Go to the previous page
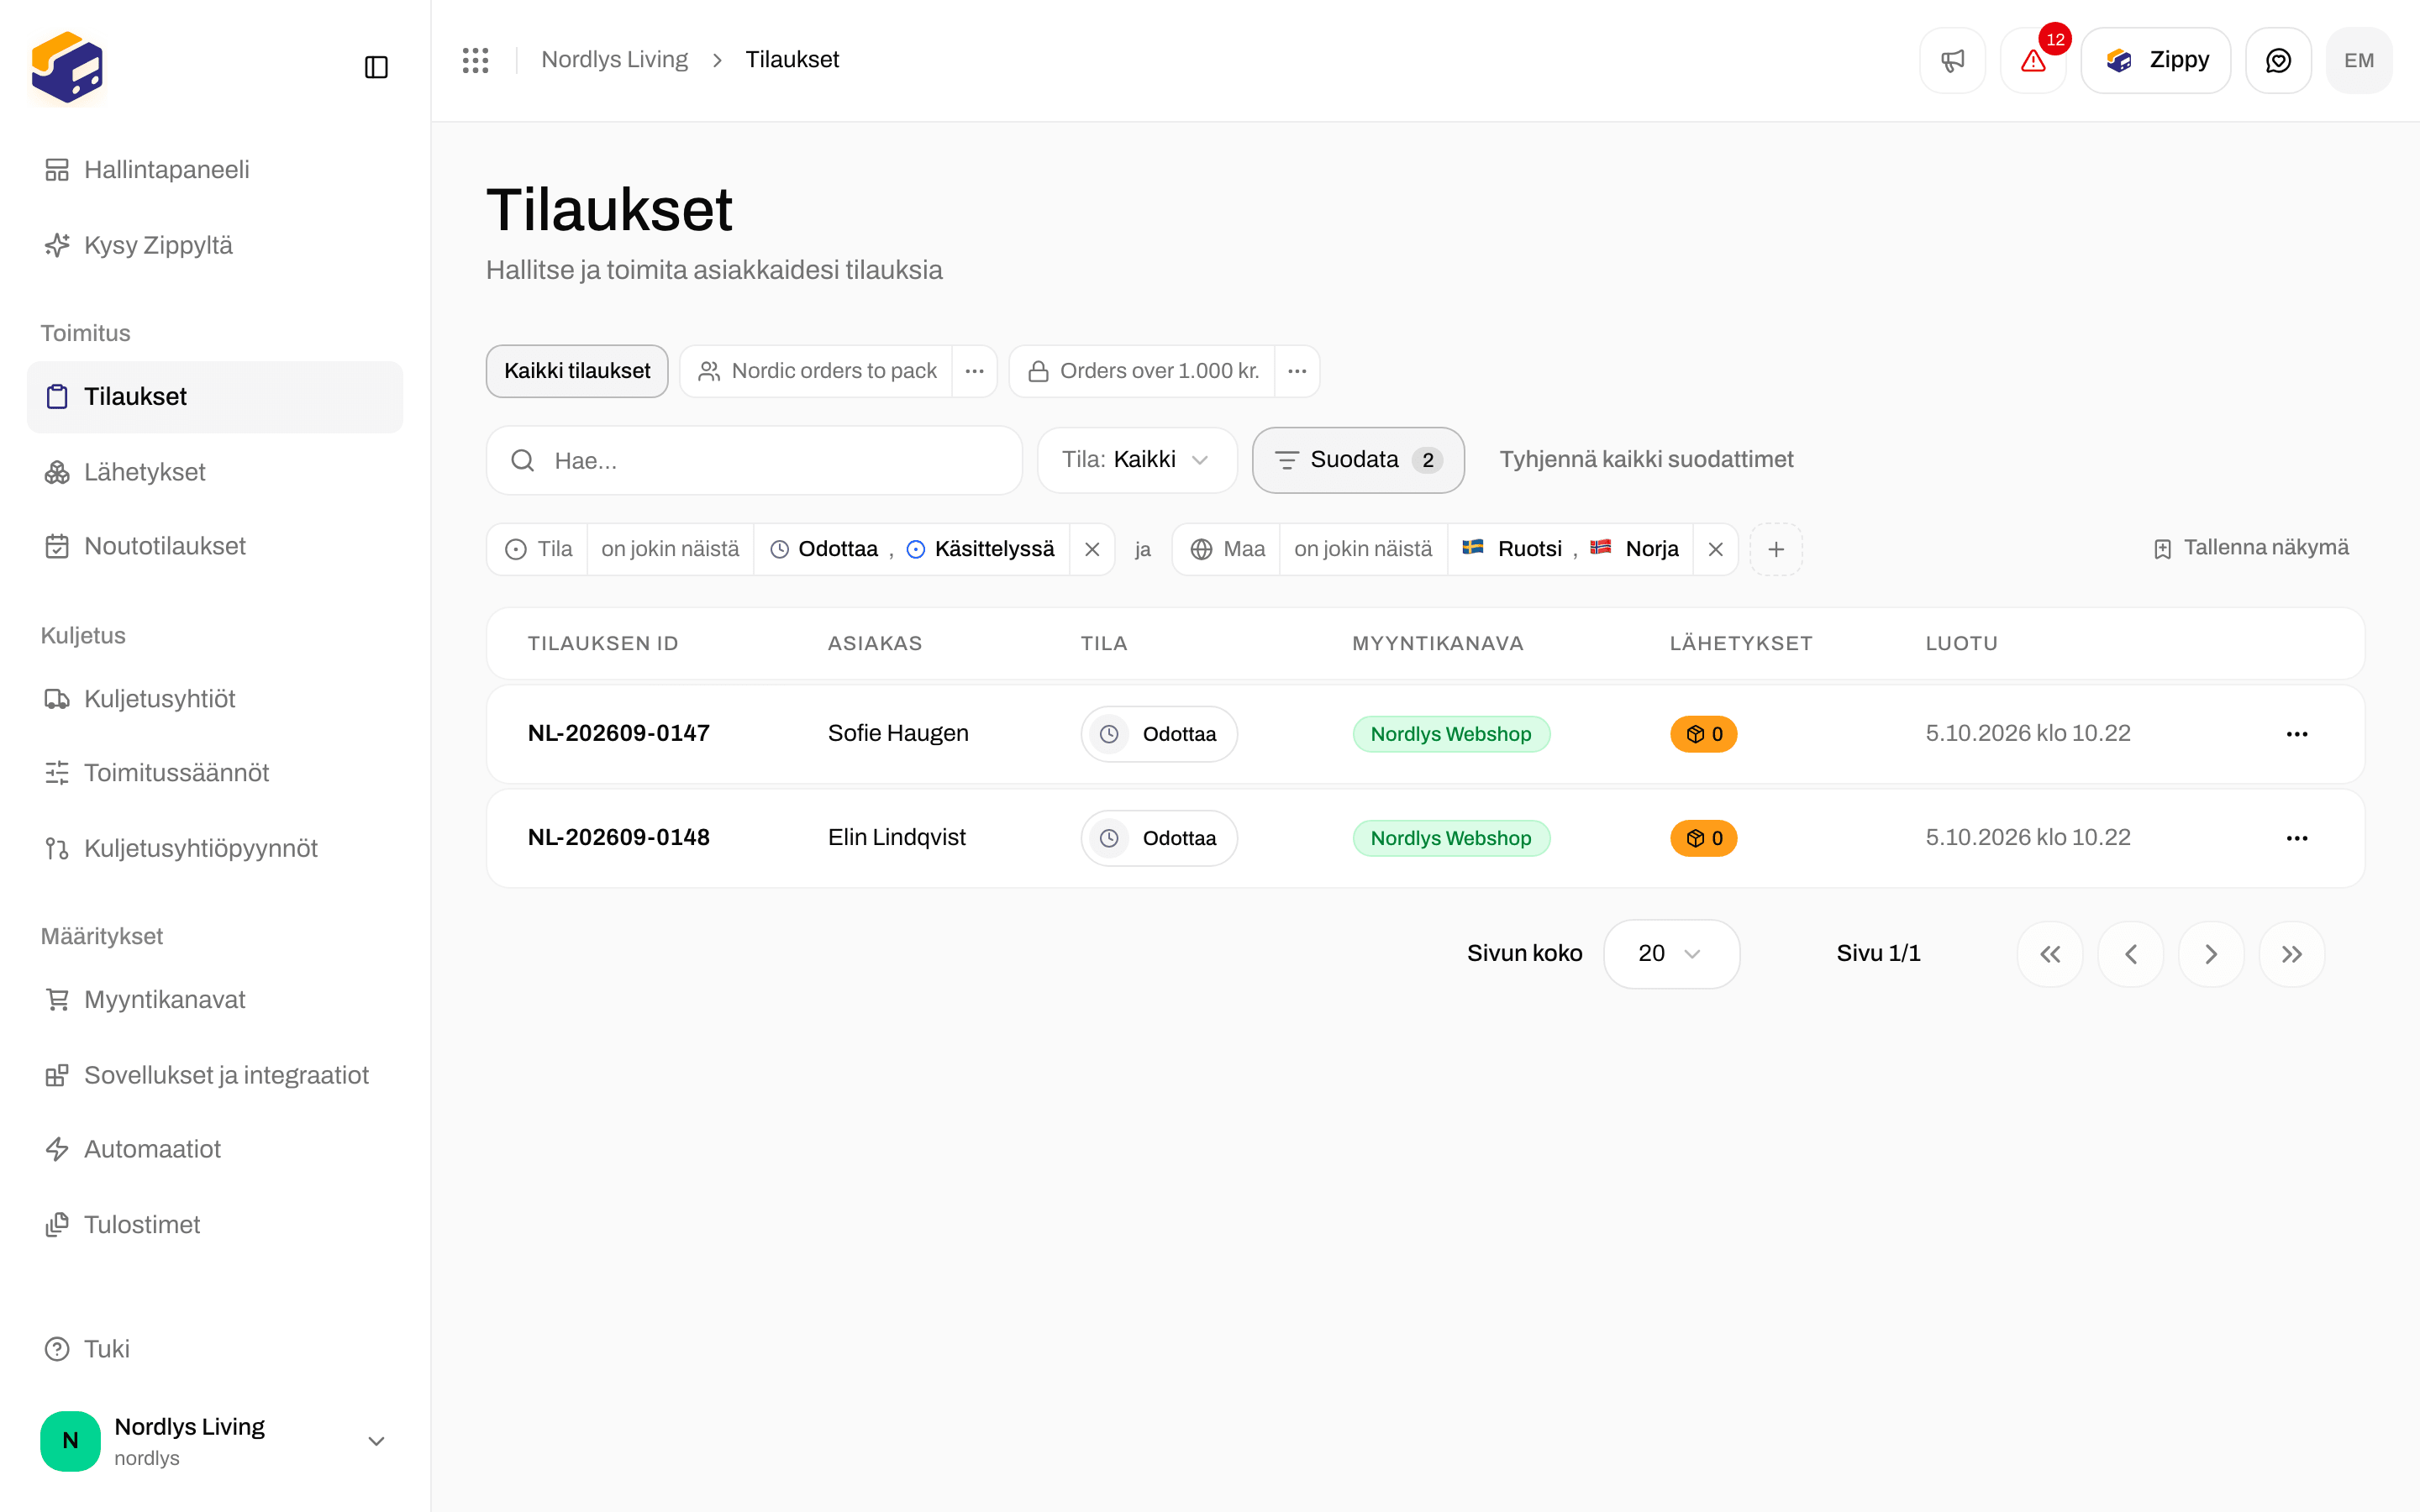 point(2131,954)
